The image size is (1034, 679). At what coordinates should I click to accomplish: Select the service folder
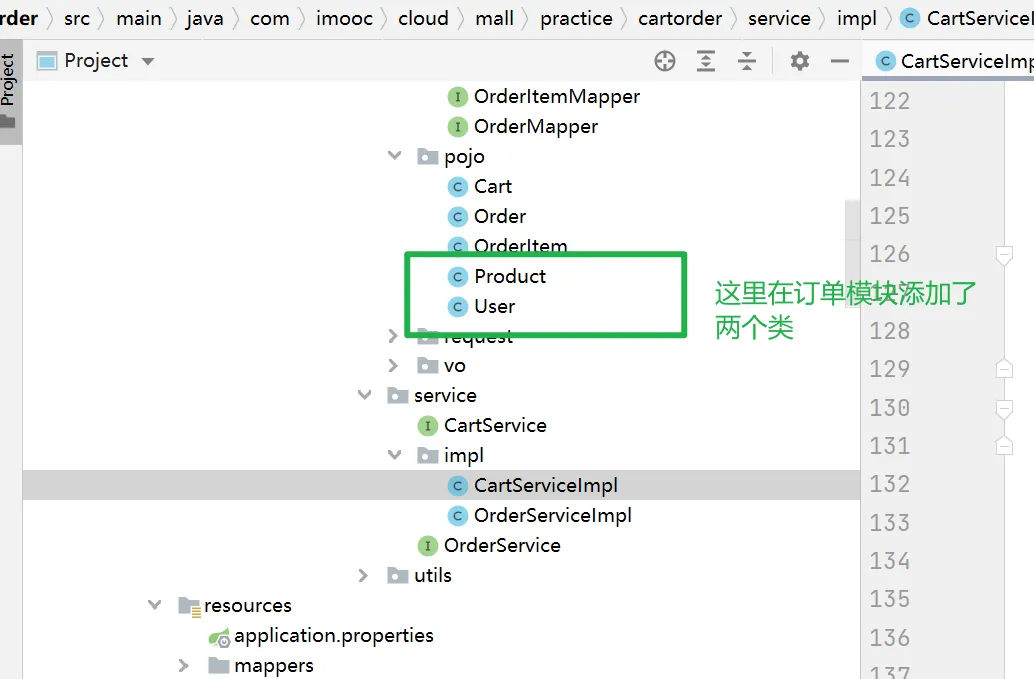(x=445, y=396)
